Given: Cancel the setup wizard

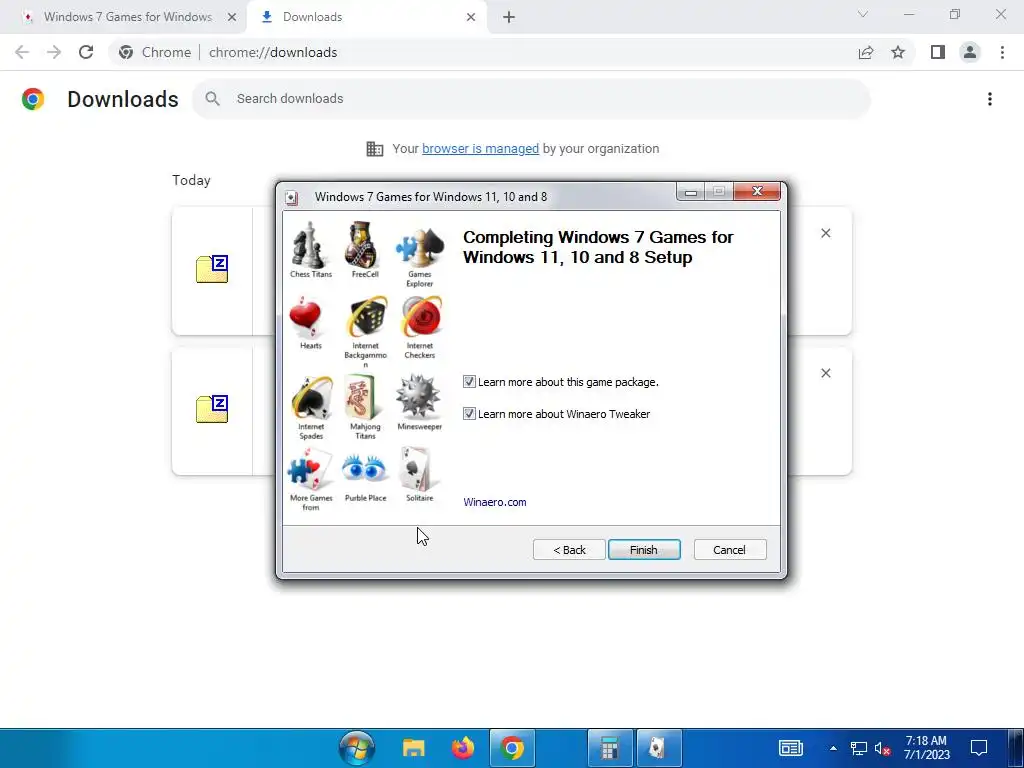Looking at the screenshot, I should 729,550.
